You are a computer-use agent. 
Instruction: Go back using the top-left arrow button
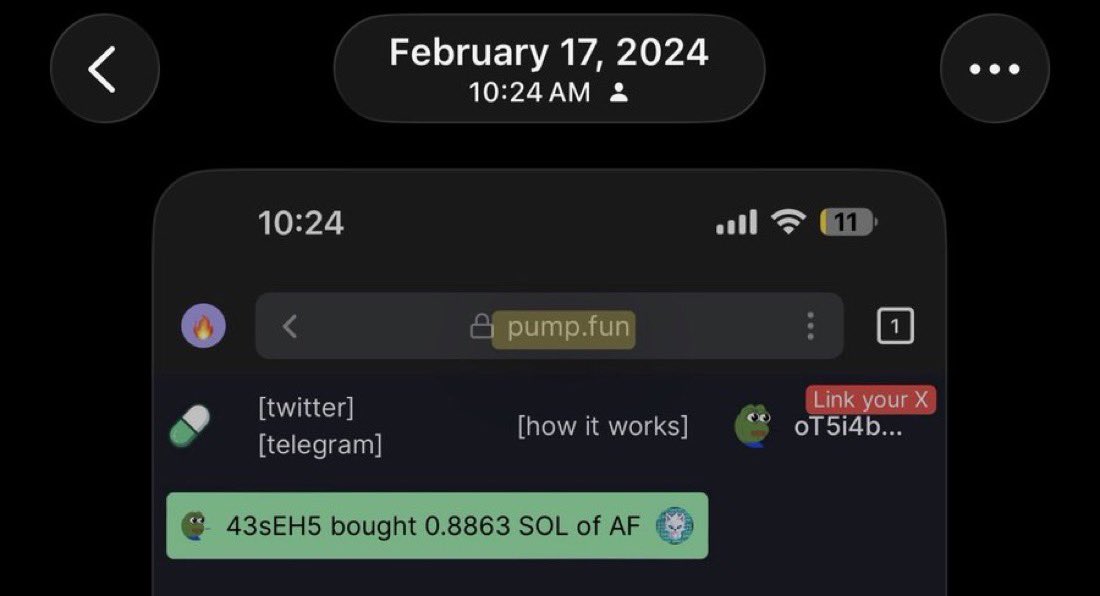pos(105,69)
